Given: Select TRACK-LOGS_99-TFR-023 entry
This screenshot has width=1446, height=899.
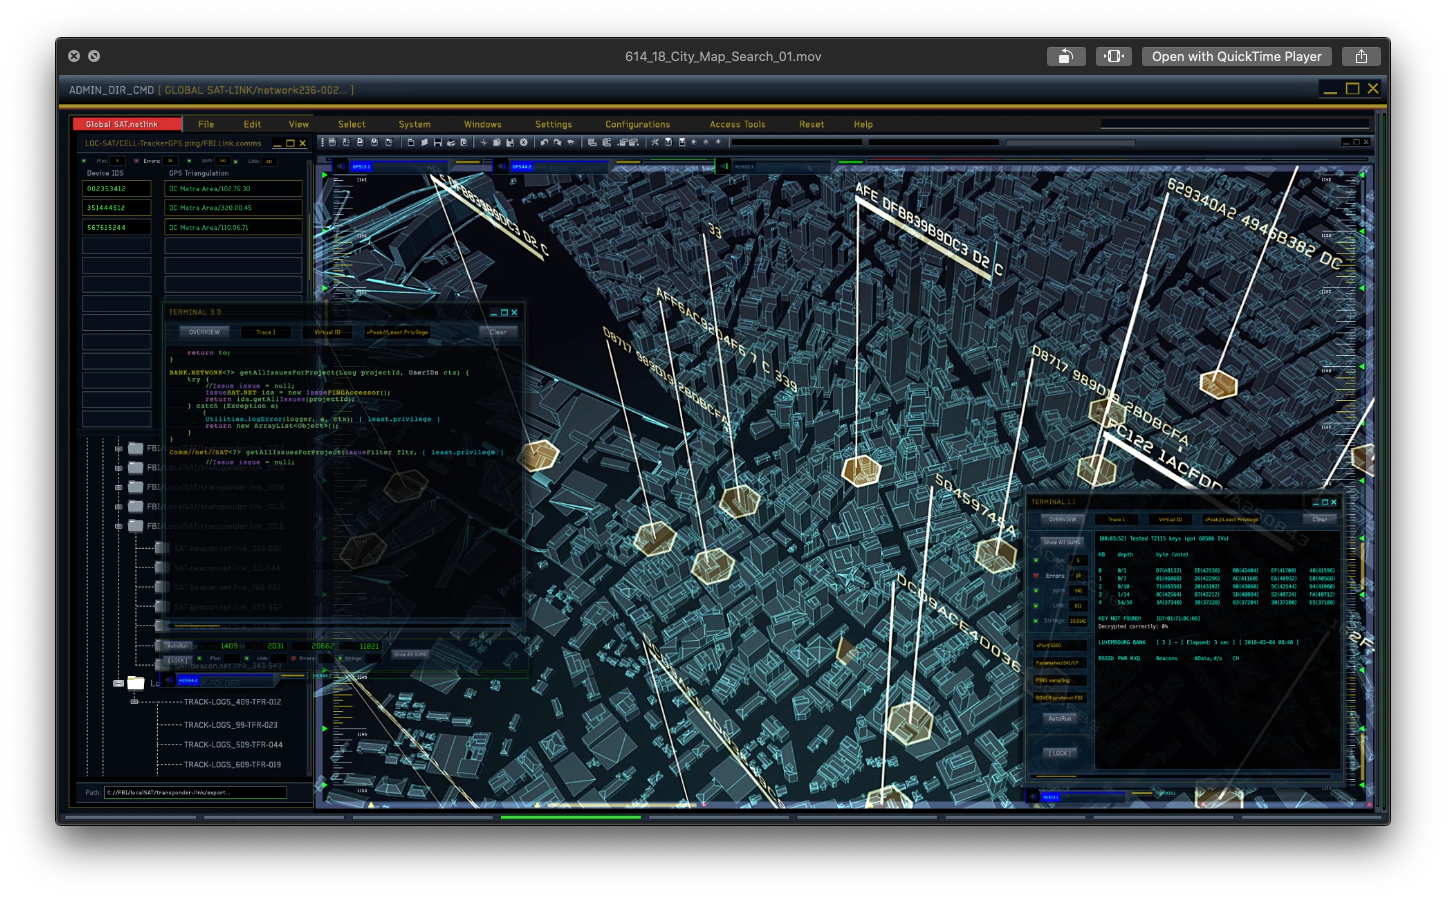Looking at the screenshot, I should (x=231, y=725).
